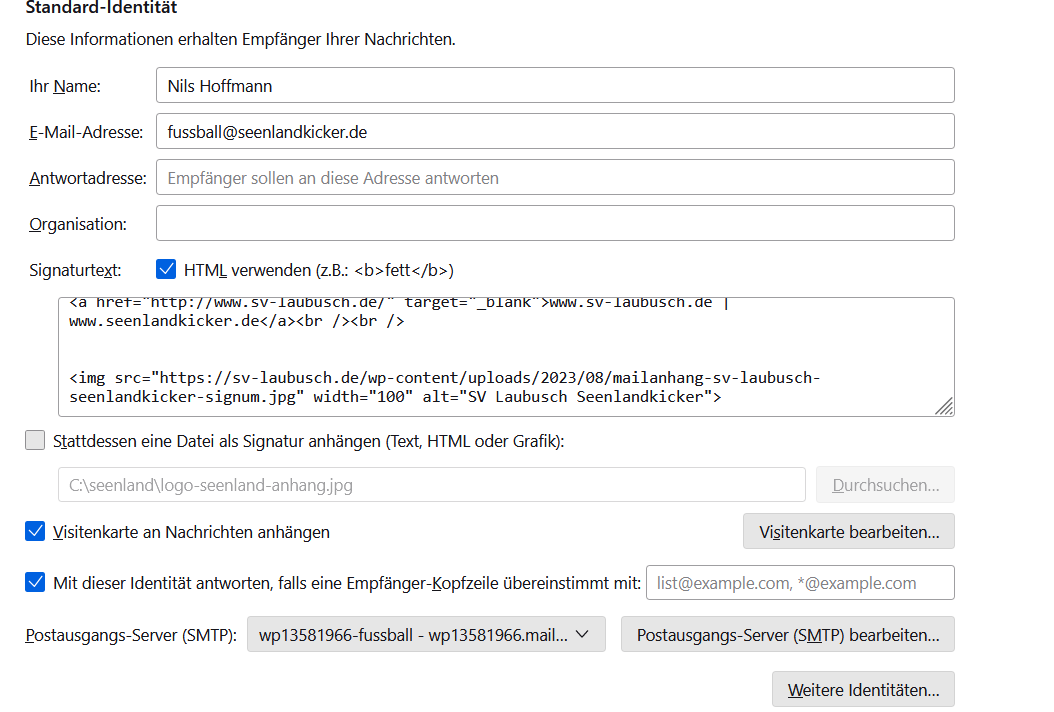Open Postausgangs-Server (SMTP) bearbeiten dialog
The height and width of the screenshot is (712, 1054).
[787, 634]
